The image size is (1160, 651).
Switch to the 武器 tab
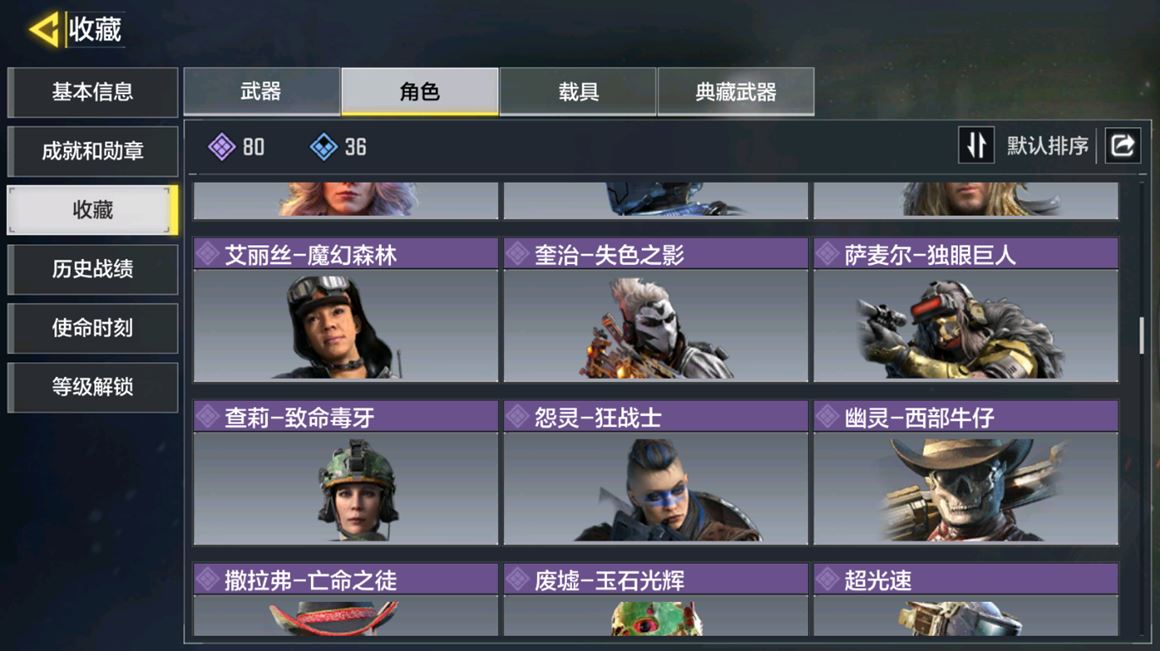pos(261,91)
